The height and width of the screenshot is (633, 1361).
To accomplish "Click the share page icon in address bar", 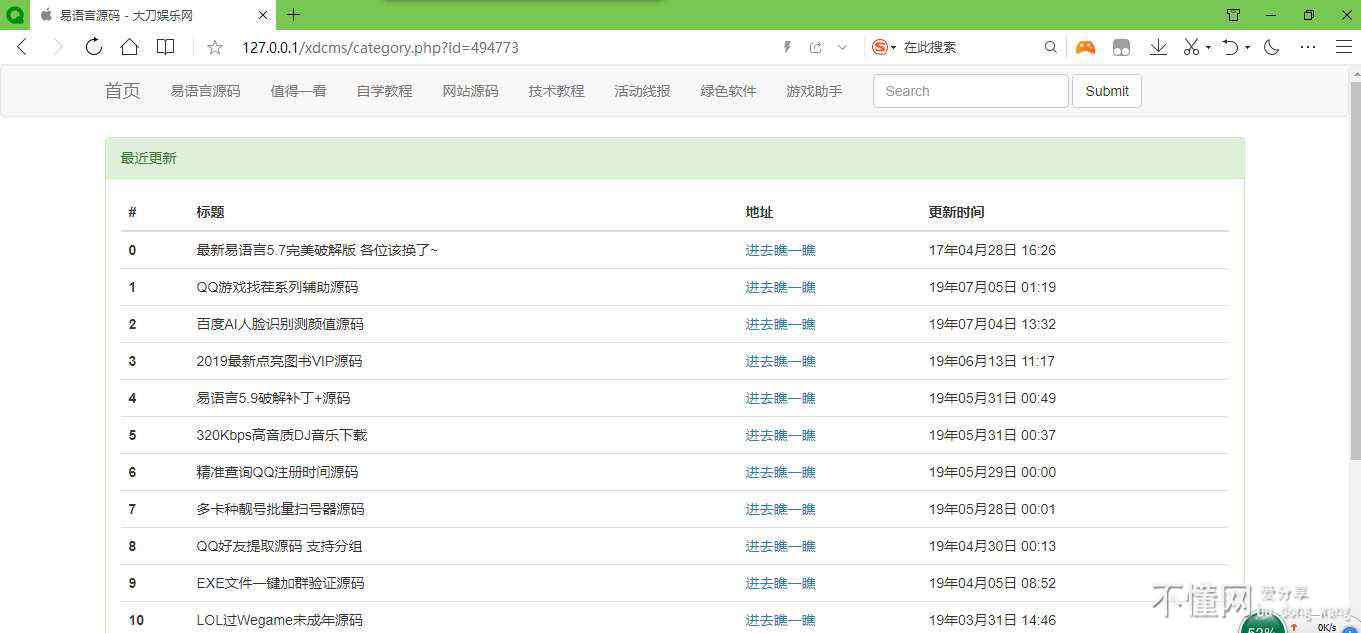I will tap(816, 47).
